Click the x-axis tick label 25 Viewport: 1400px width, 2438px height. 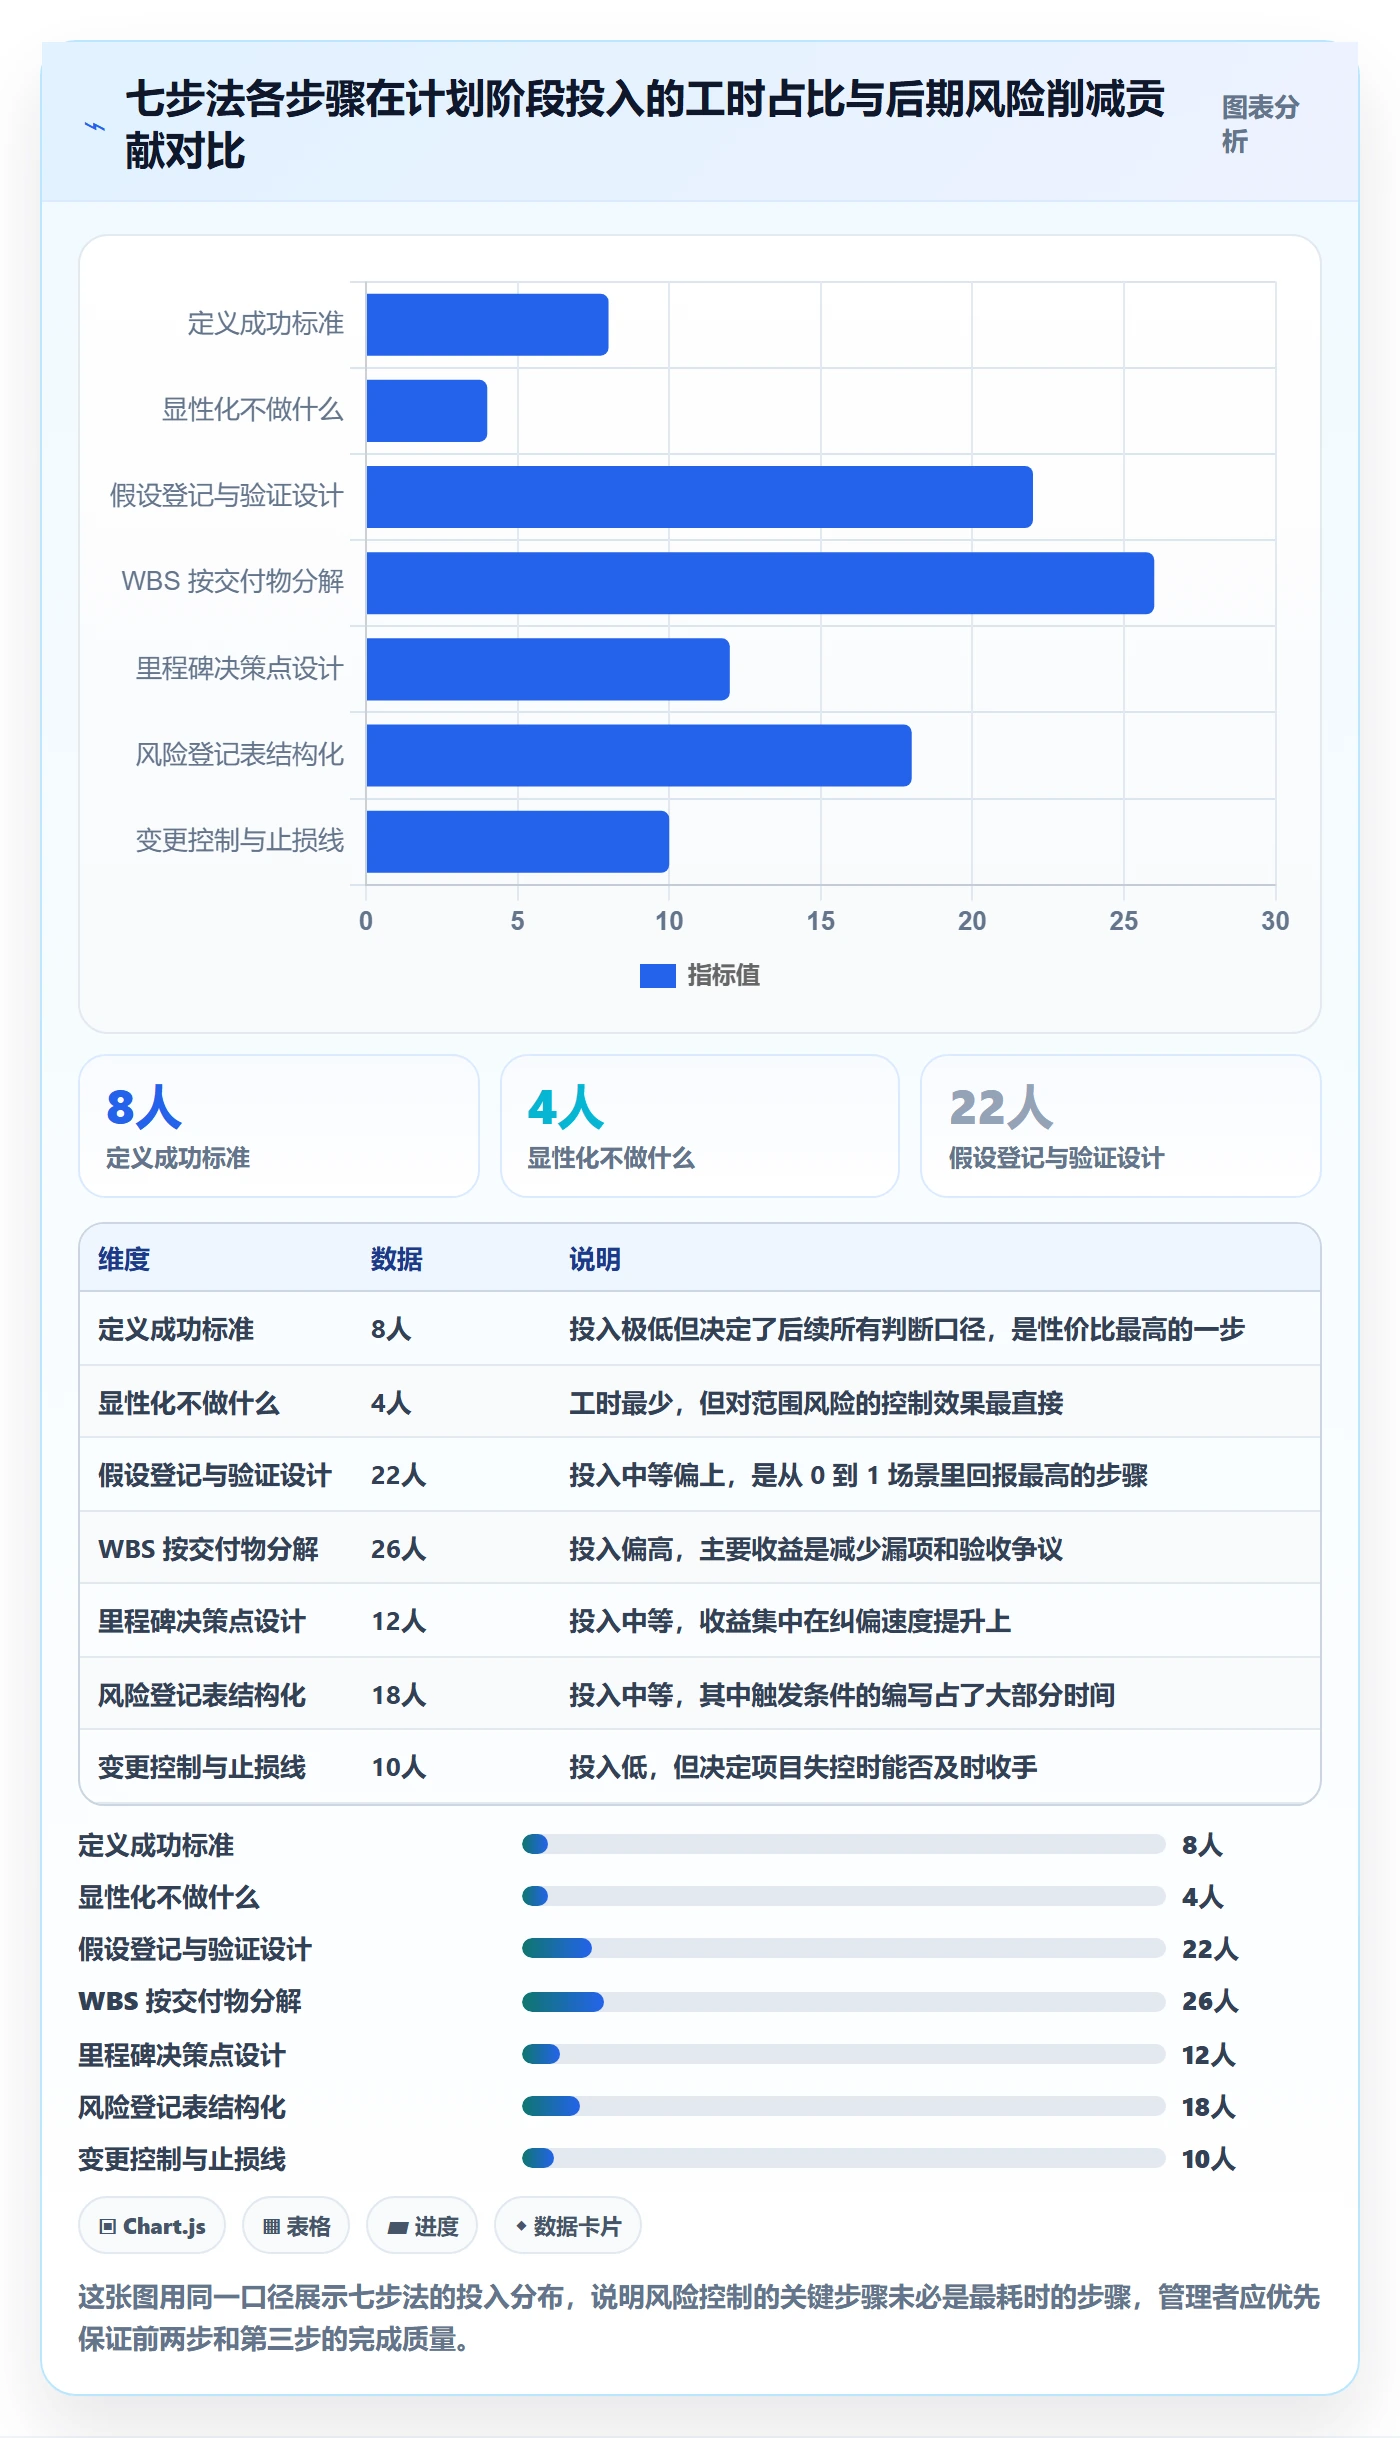[x=1124, y=921]
